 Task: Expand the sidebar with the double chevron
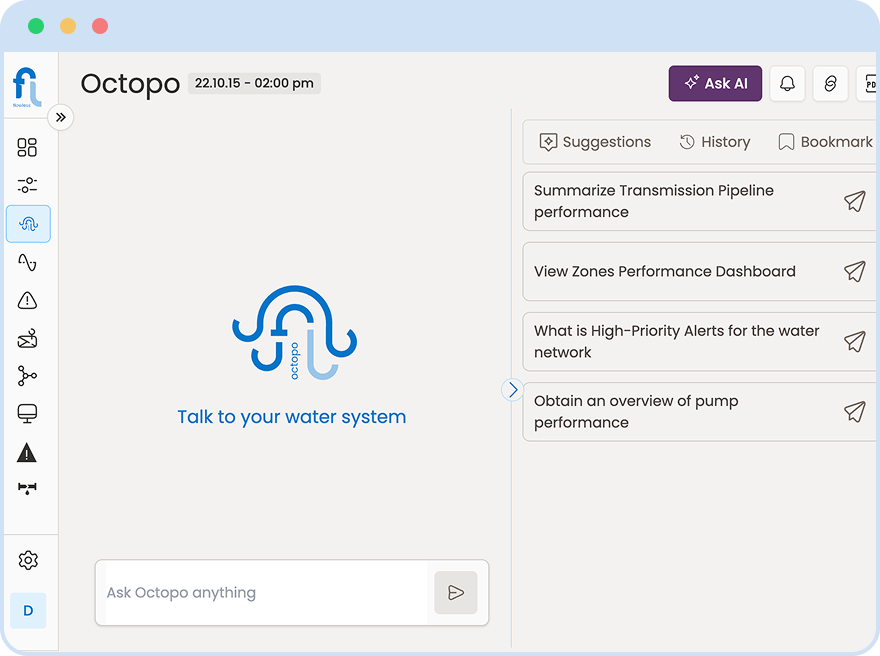coord(61,117)
